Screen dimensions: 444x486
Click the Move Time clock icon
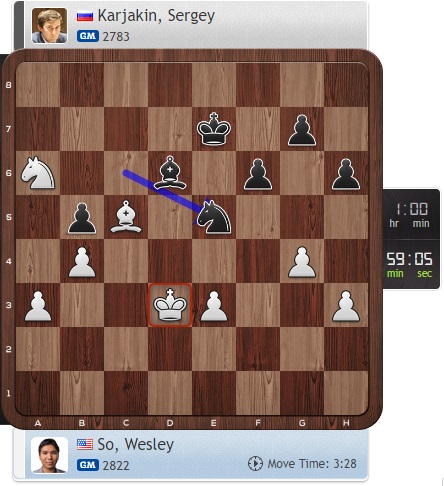click(x=255, y=464)
